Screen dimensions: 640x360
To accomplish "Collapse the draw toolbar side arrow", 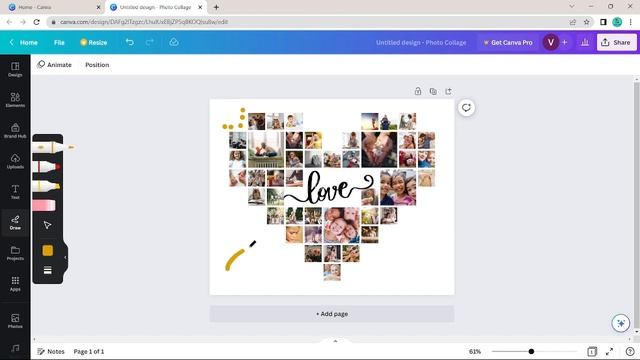I will [65, 258].
